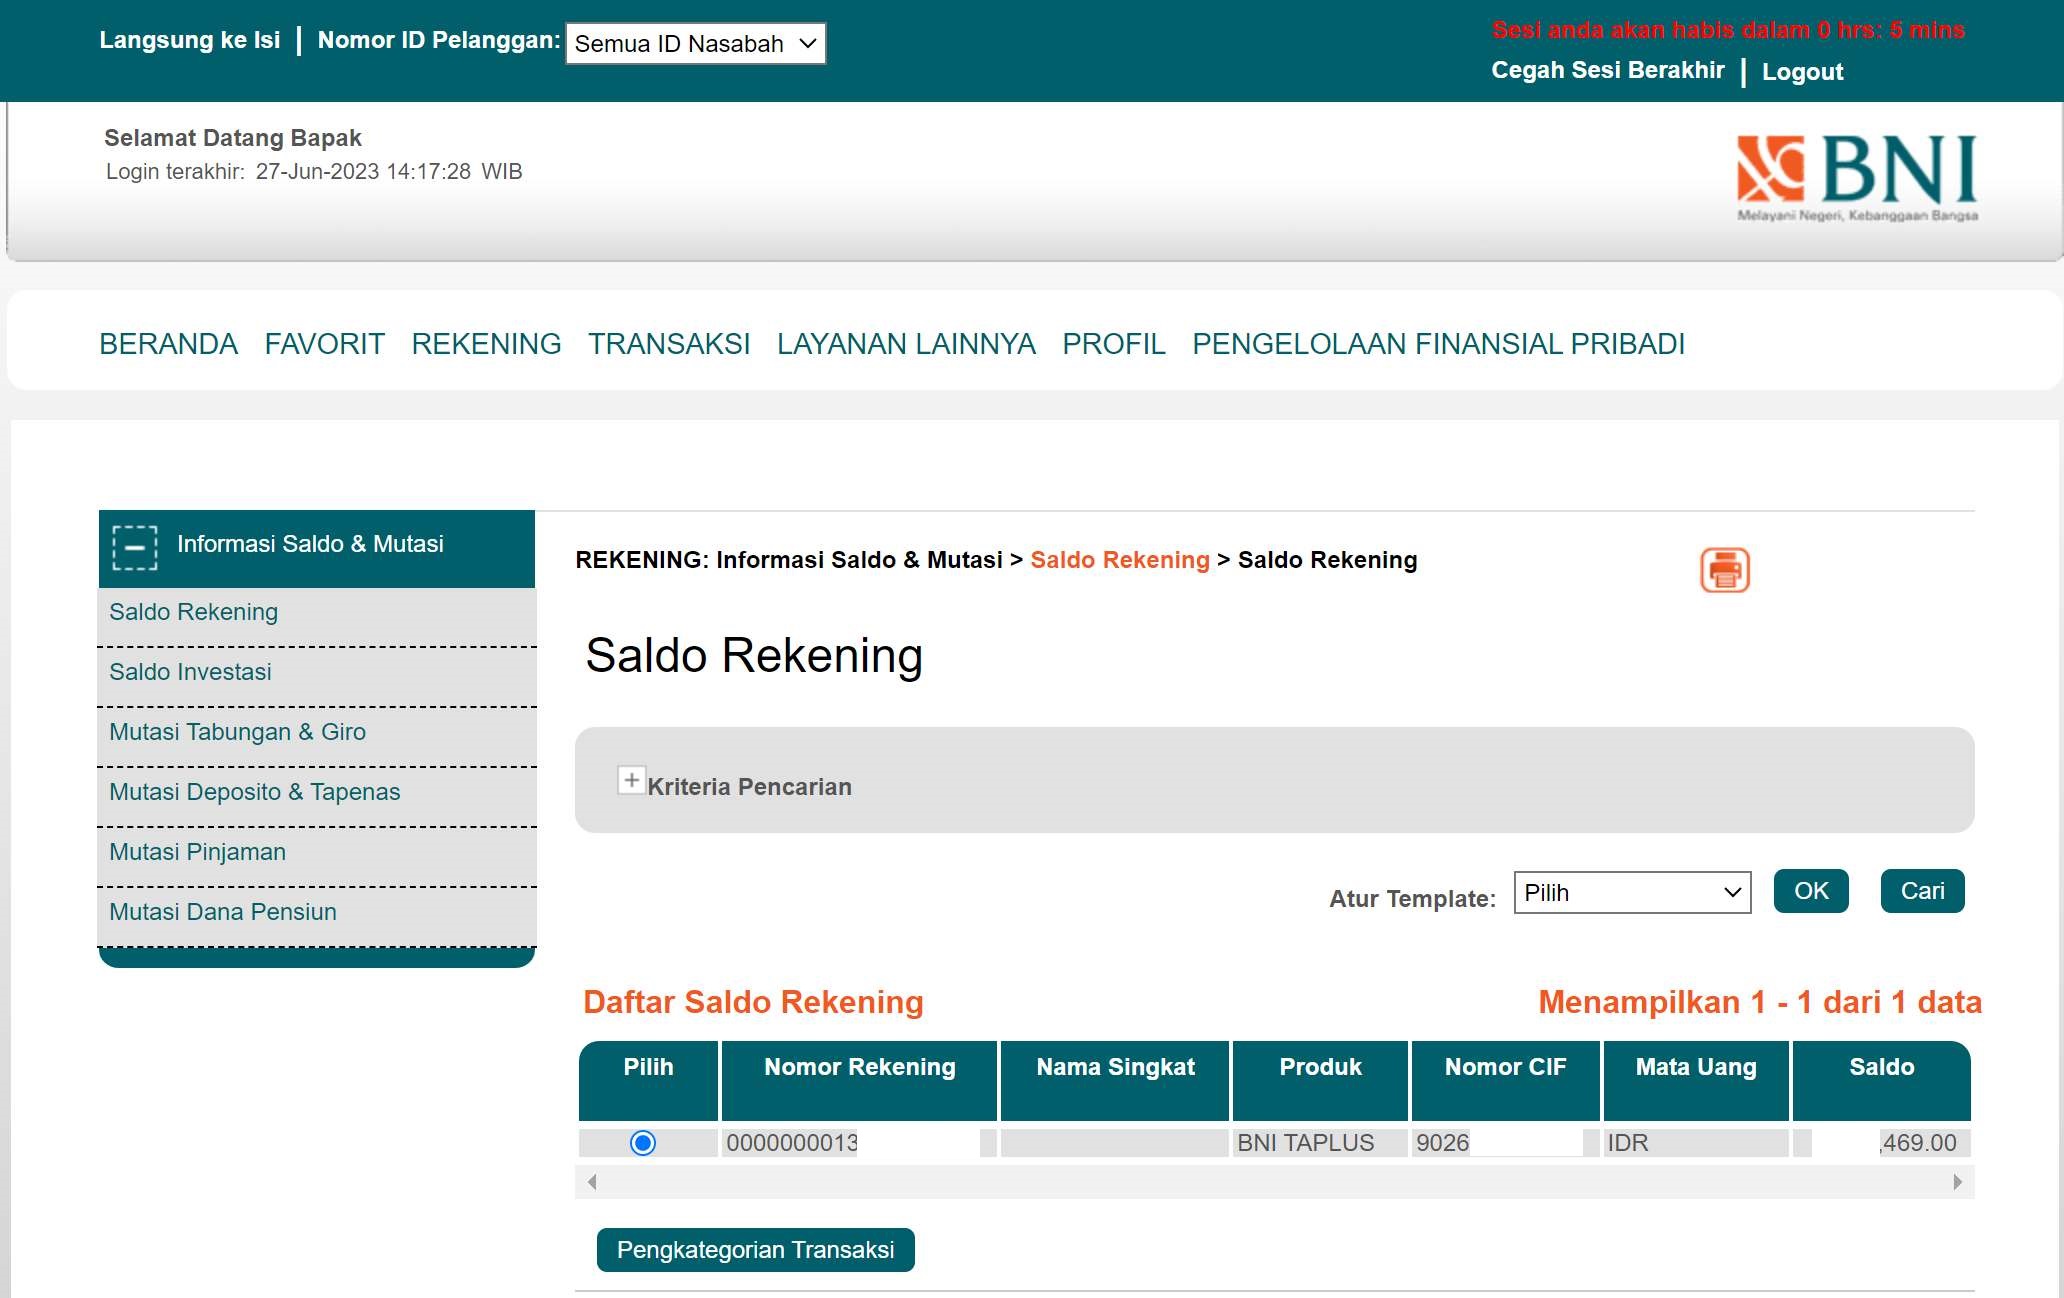Go to the BERANDA menu
2064x1298 pixels.
point(168,344)
